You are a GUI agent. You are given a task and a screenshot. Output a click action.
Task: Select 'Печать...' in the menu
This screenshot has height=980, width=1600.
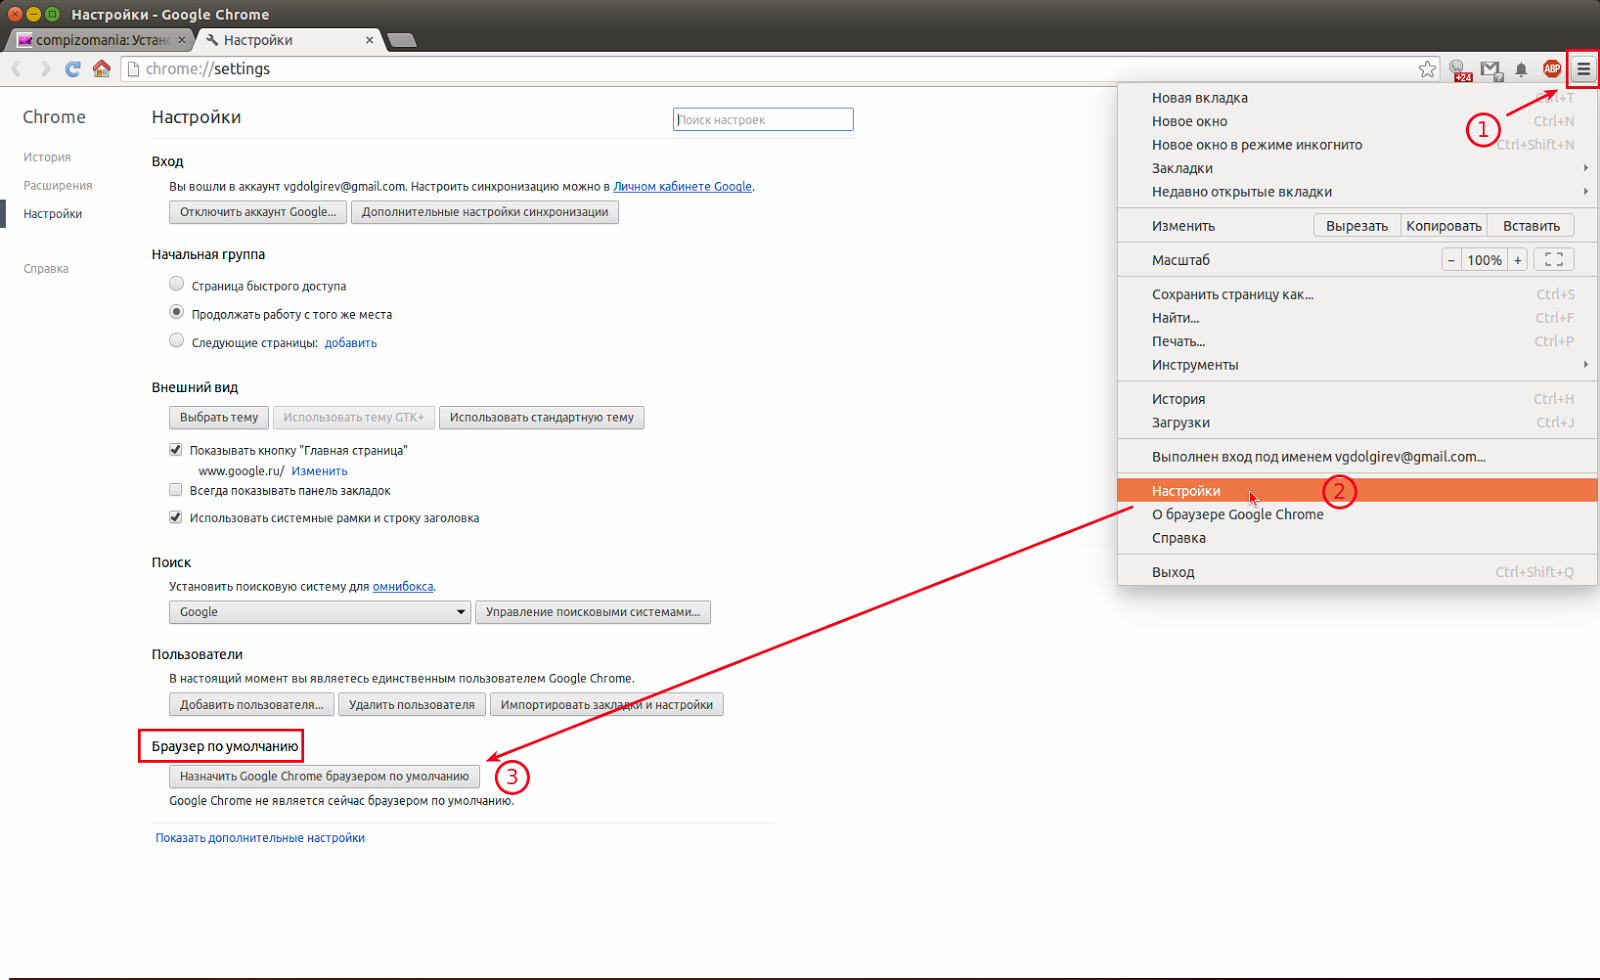click(1357, 341)
